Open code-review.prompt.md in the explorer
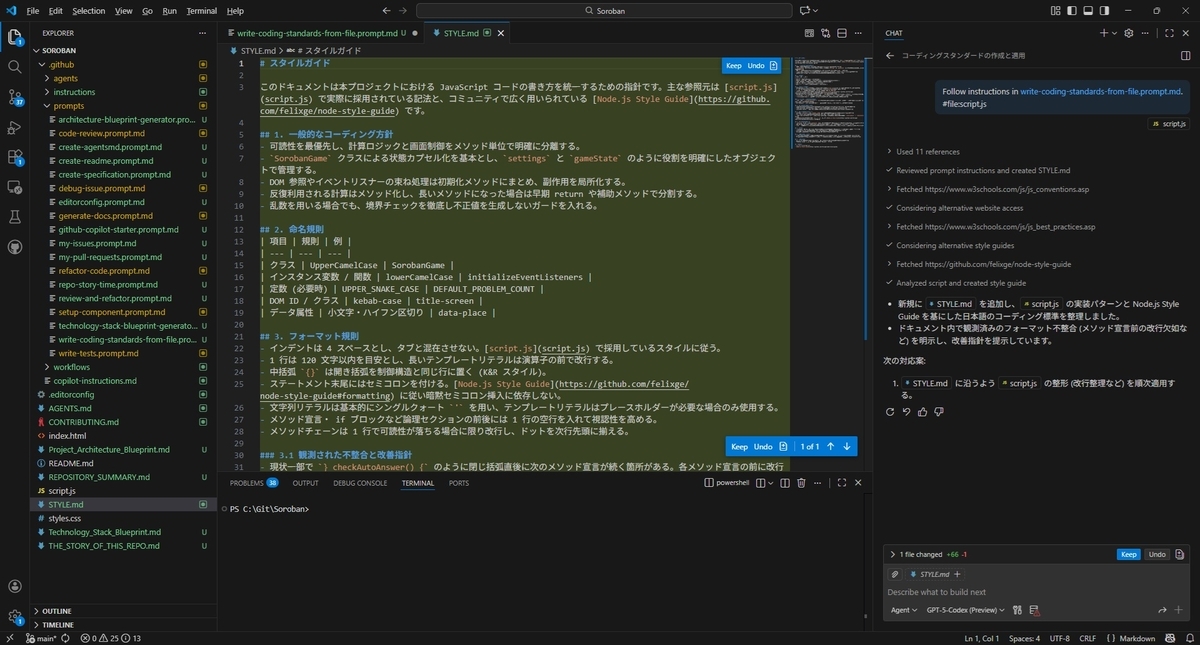This screenshot has width=1200, height=645. click(101, 133)
